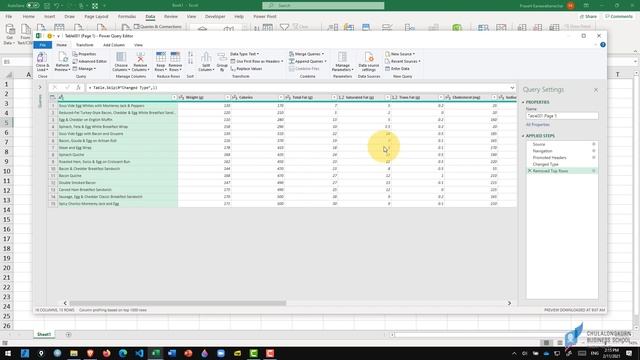Image resolution: width=640 pixels, height=360 pixels.
Task: Click the Split Column icon
Action: pos(206,58)
